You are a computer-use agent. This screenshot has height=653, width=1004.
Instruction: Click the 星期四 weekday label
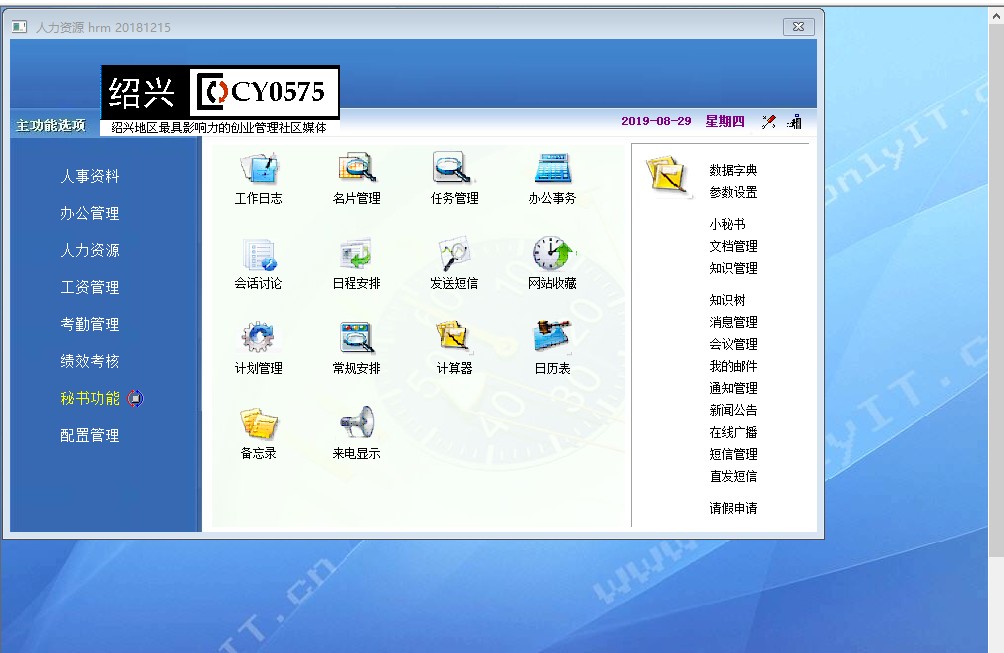tap(725, 121)
